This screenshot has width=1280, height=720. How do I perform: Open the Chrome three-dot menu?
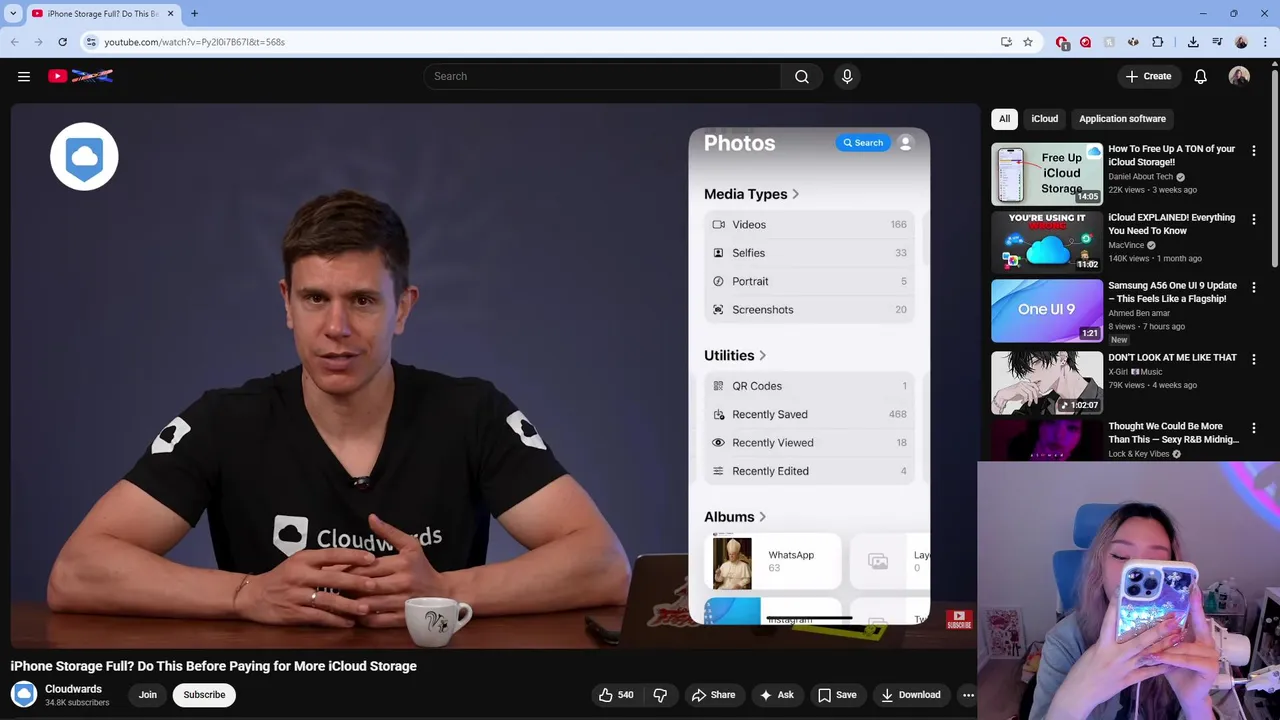coord(1265,42)
